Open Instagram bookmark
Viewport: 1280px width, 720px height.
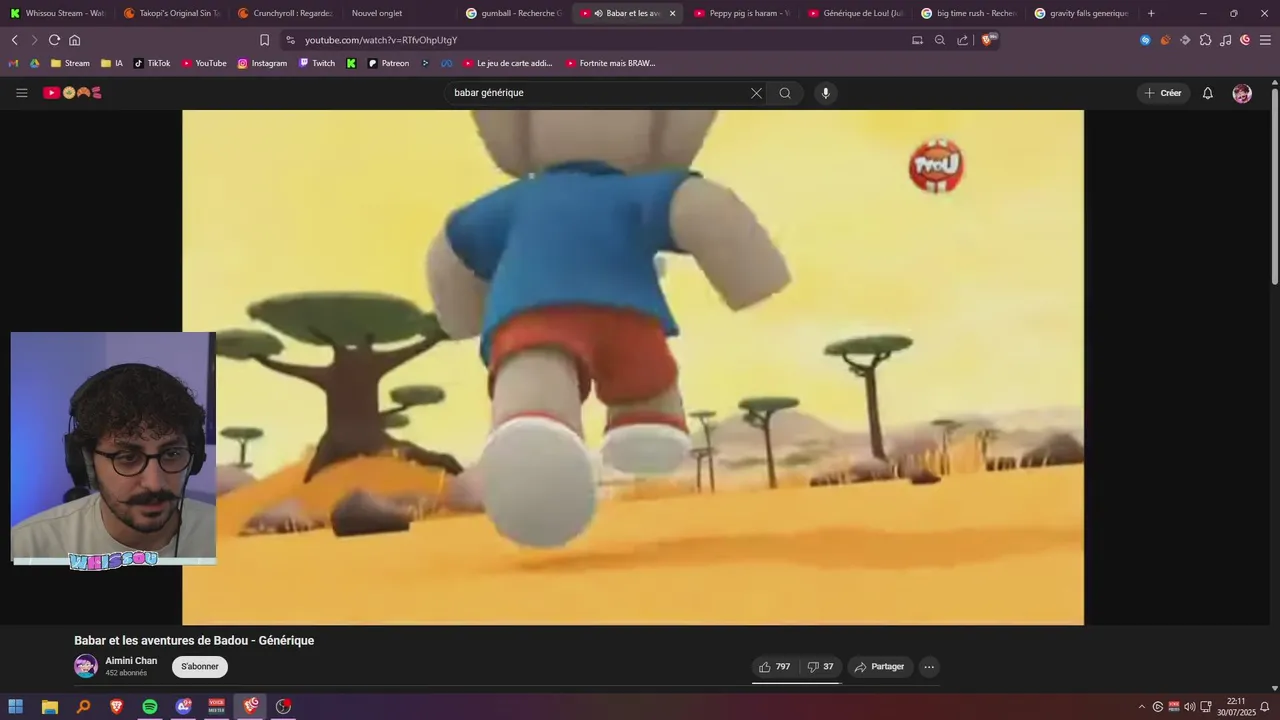pyautogui.click(x=262, y=63)
